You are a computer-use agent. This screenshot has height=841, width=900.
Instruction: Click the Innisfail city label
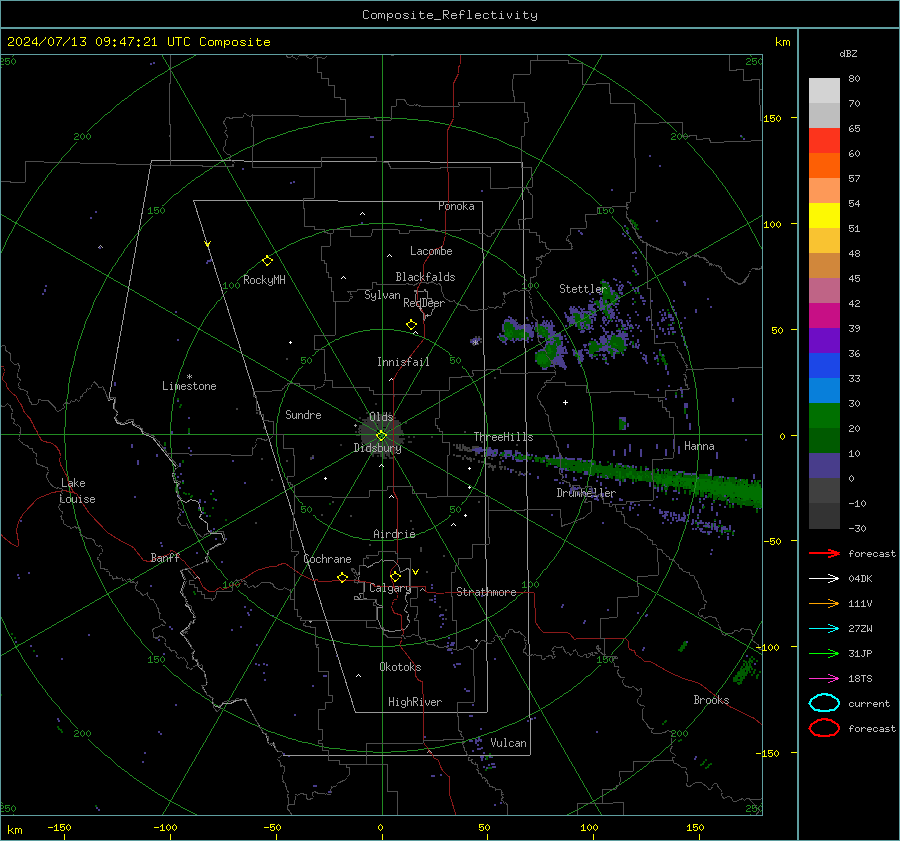click(x=403, y=362)
